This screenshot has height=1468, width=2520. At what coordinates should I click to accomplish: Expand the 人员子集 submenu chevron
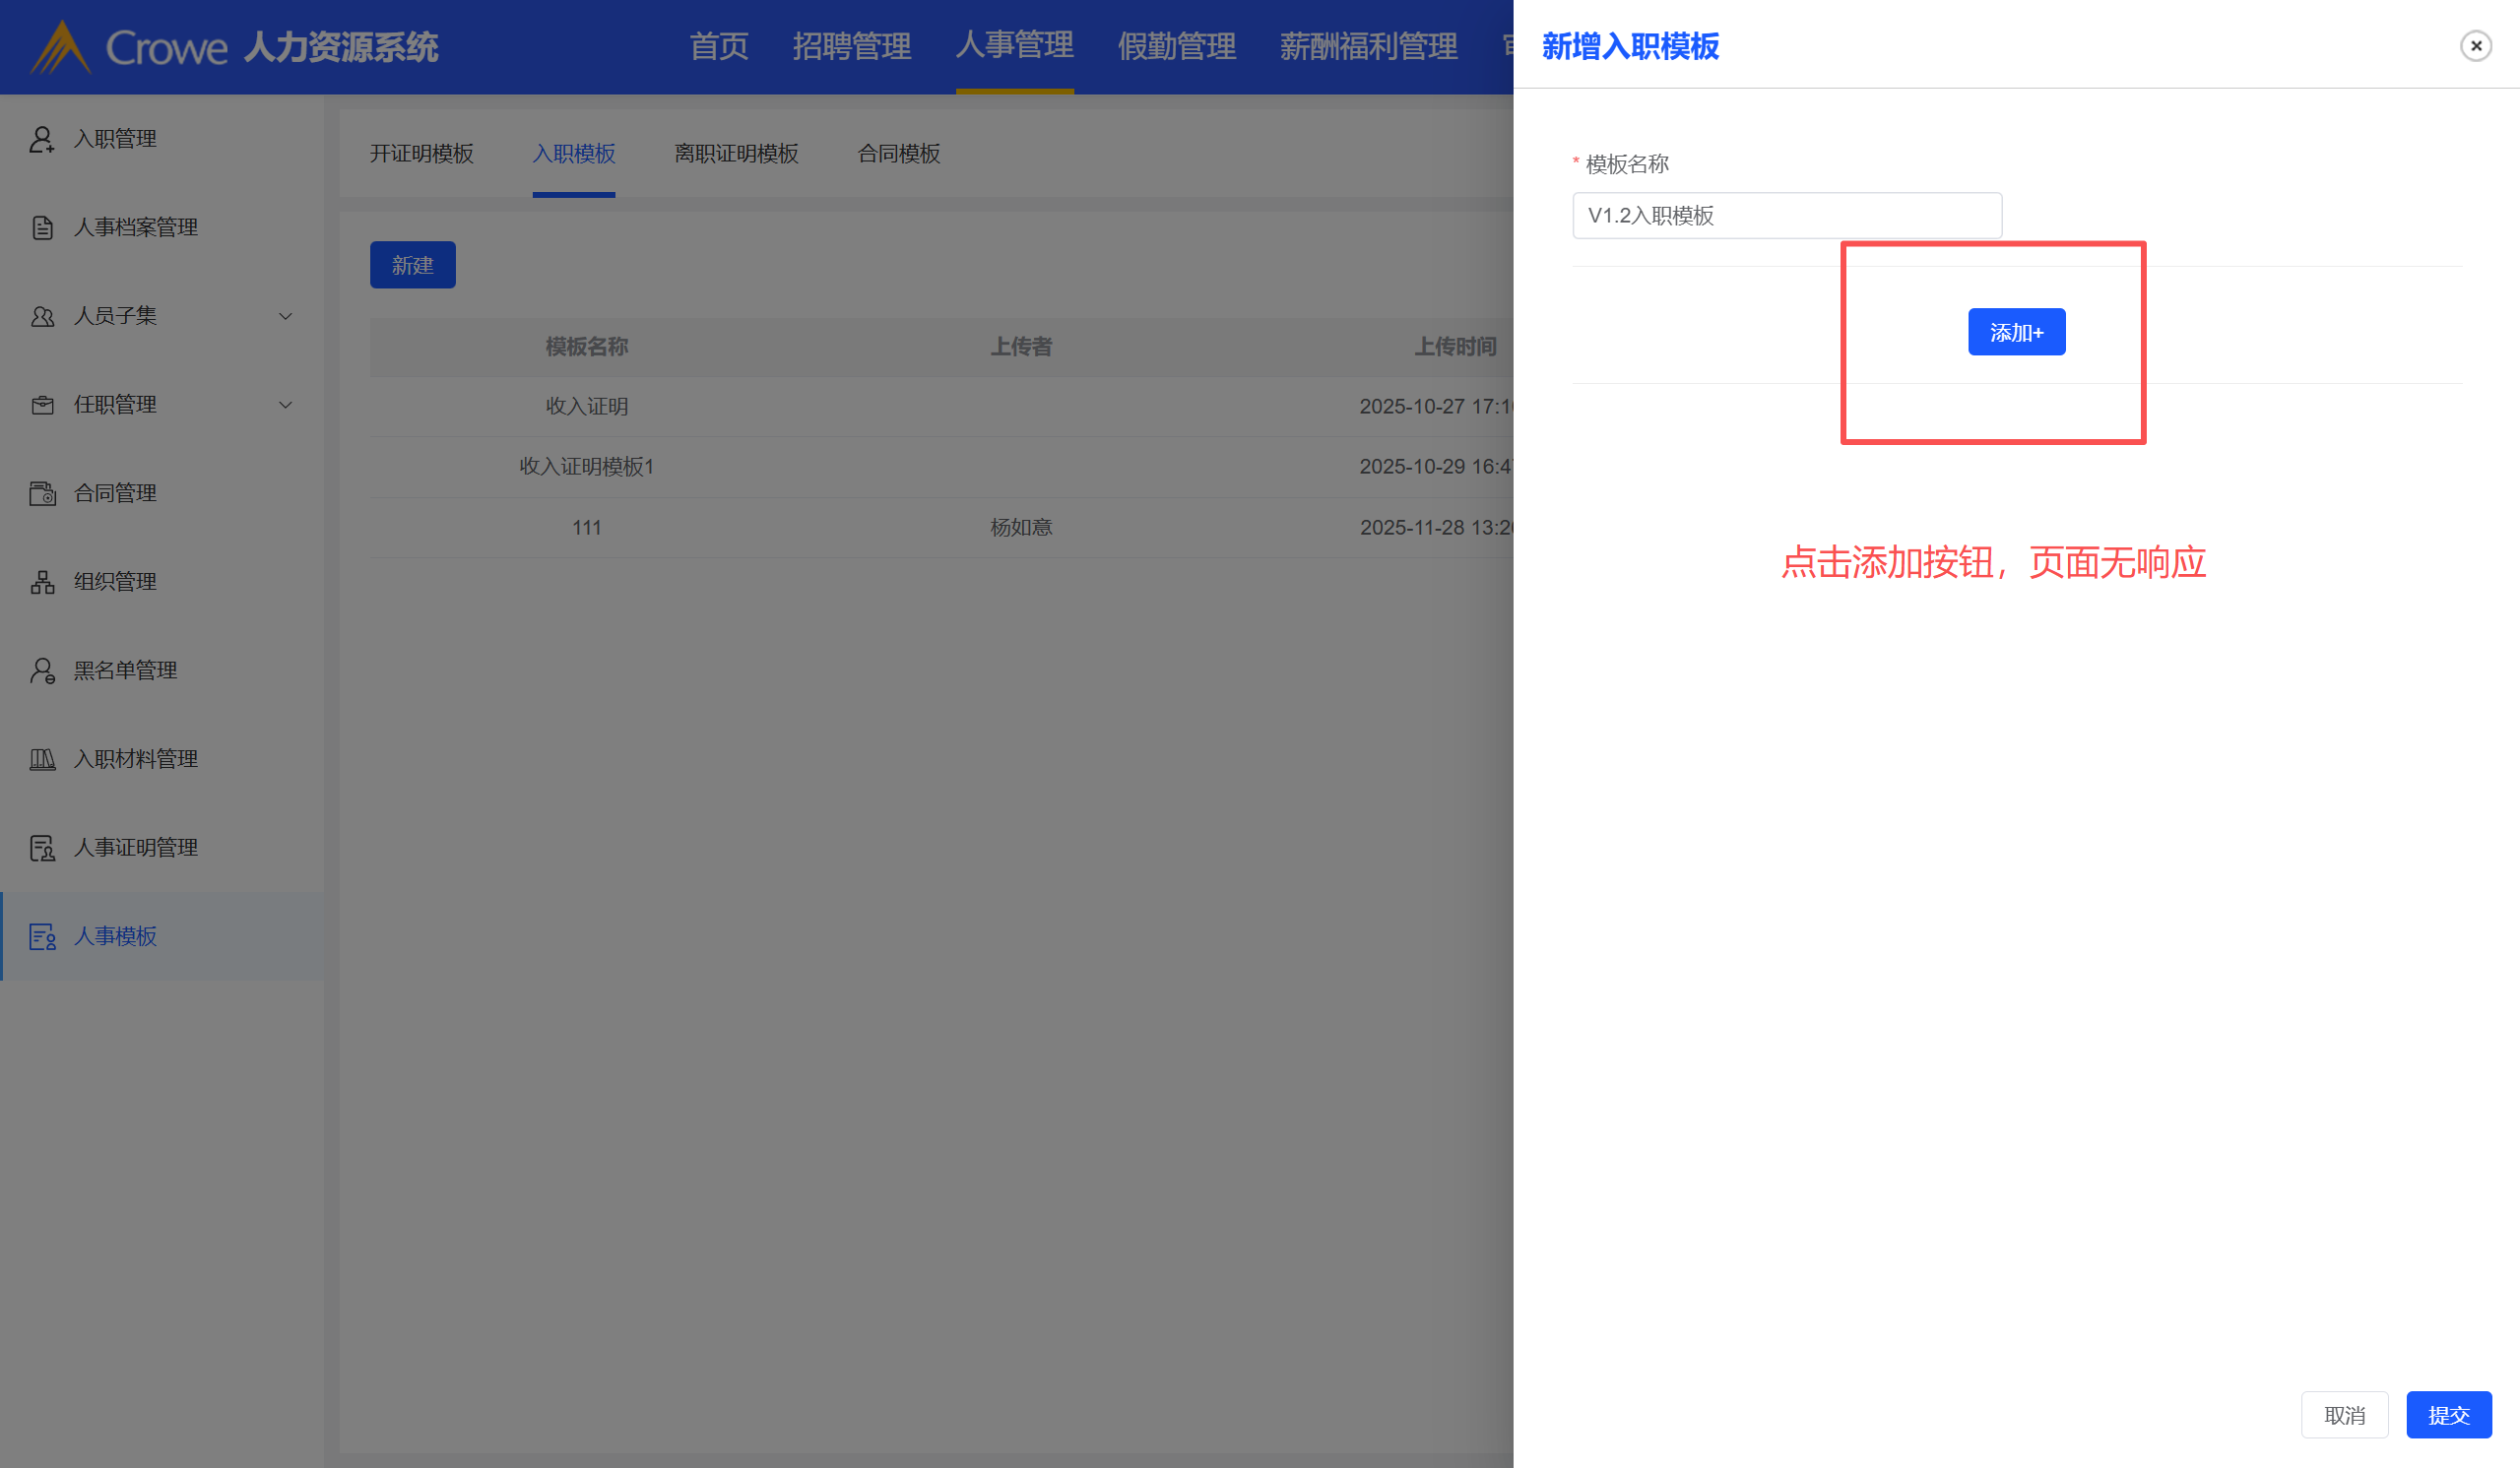pyautogui.click(x=285, y=316)
